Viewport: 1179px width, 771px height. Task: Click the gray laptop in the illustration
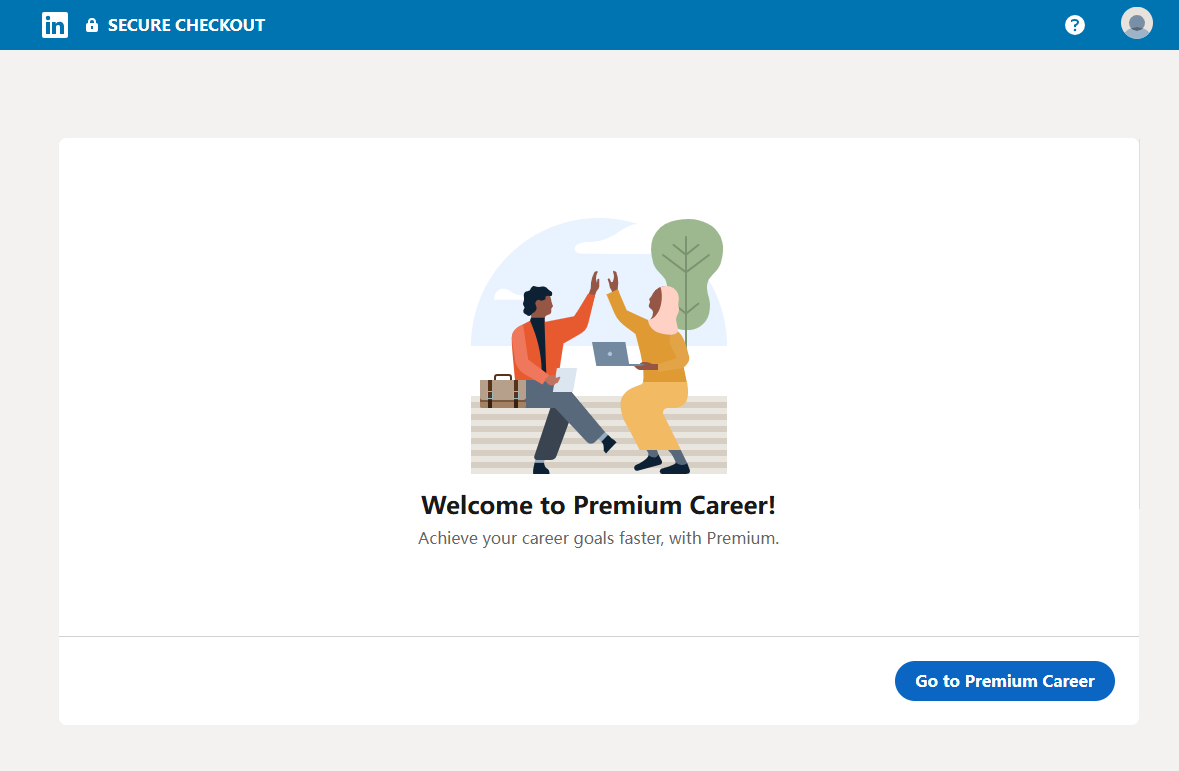tap(611, 354)
